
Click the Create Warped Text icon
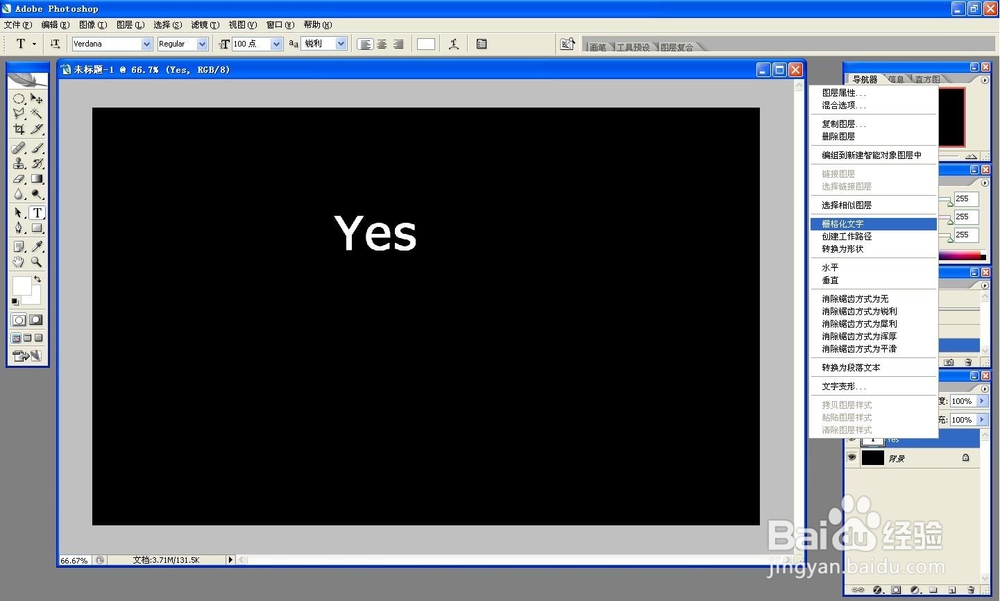[453, 44]
